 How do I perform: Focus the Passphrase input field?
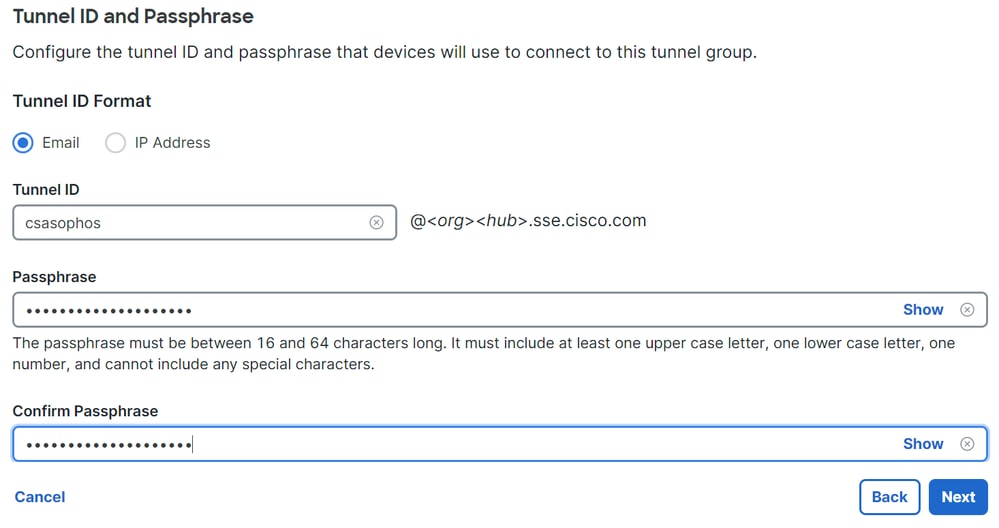pos(500,310)
